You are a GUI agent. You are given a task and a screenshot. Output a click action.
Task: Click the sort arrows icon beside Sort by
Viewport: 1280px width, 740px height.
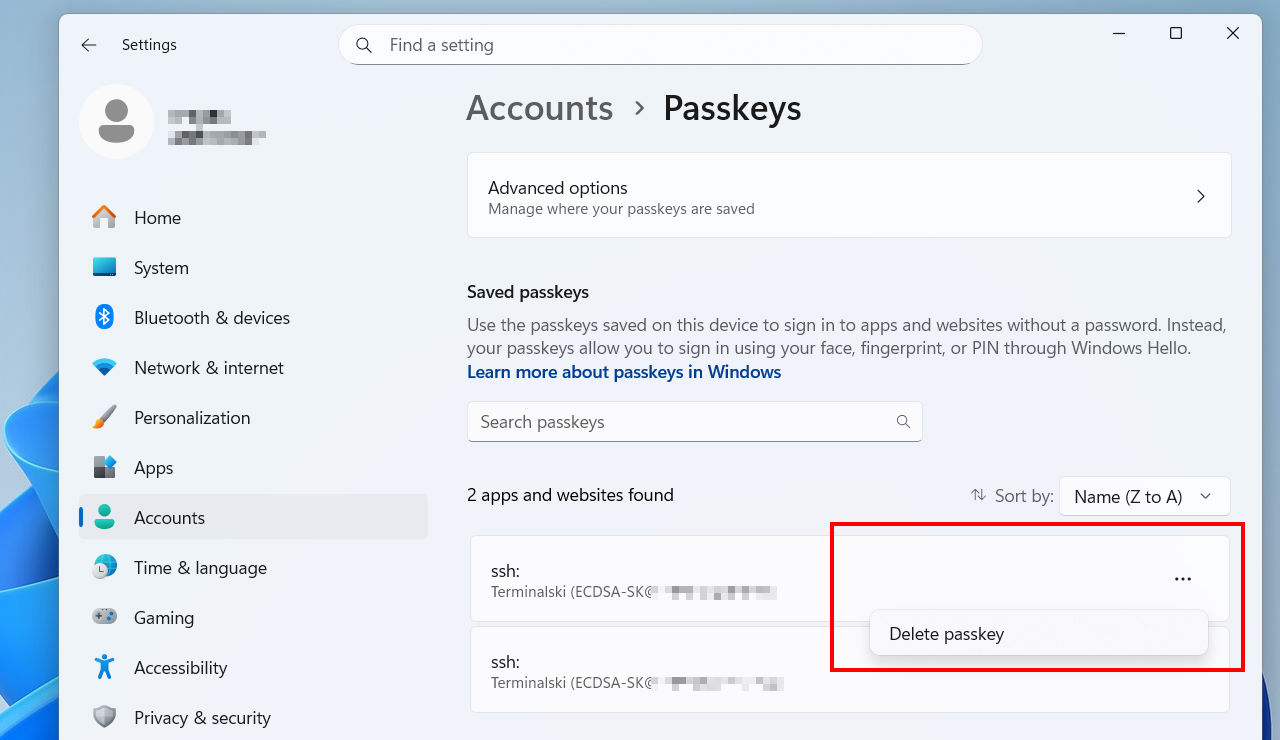coord(978,495)
